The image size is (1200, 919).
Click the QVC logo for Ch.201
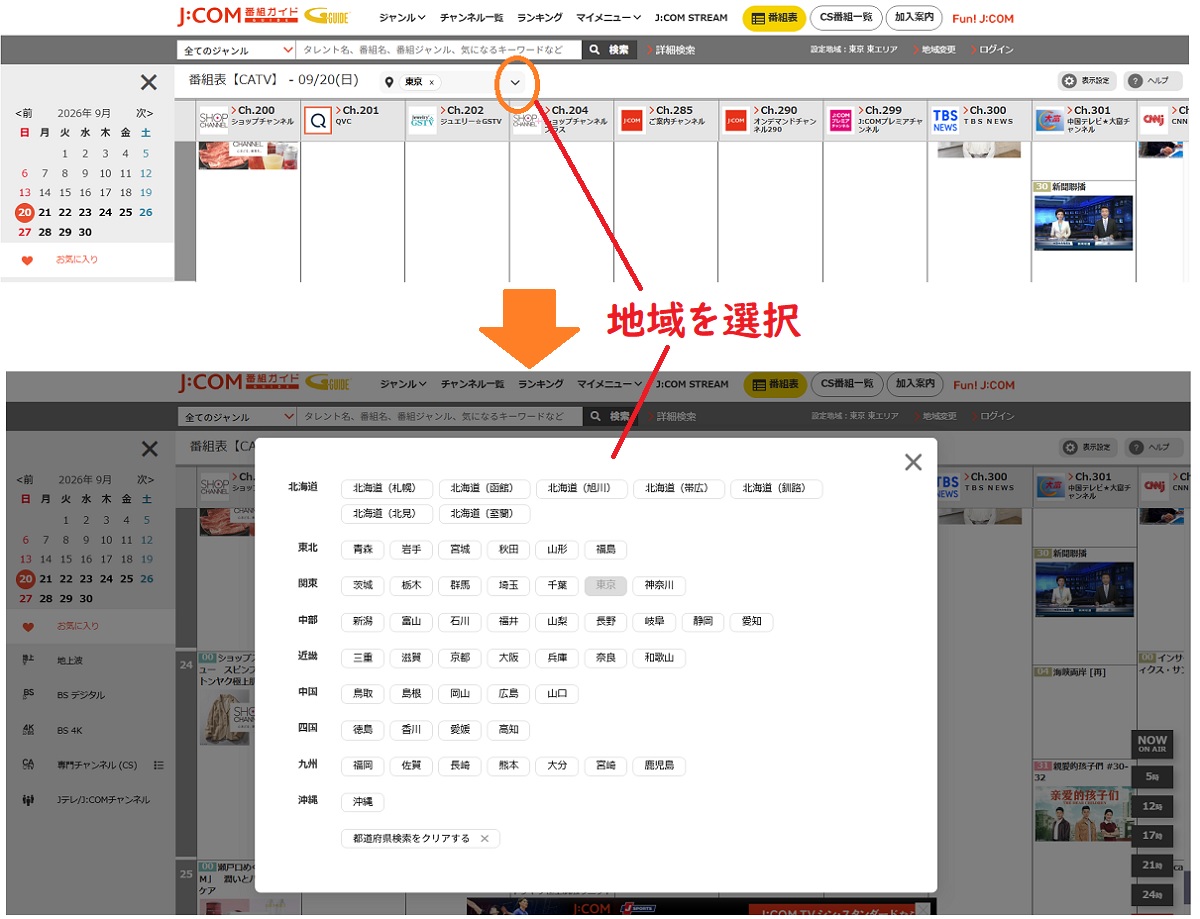pos(318,121)
